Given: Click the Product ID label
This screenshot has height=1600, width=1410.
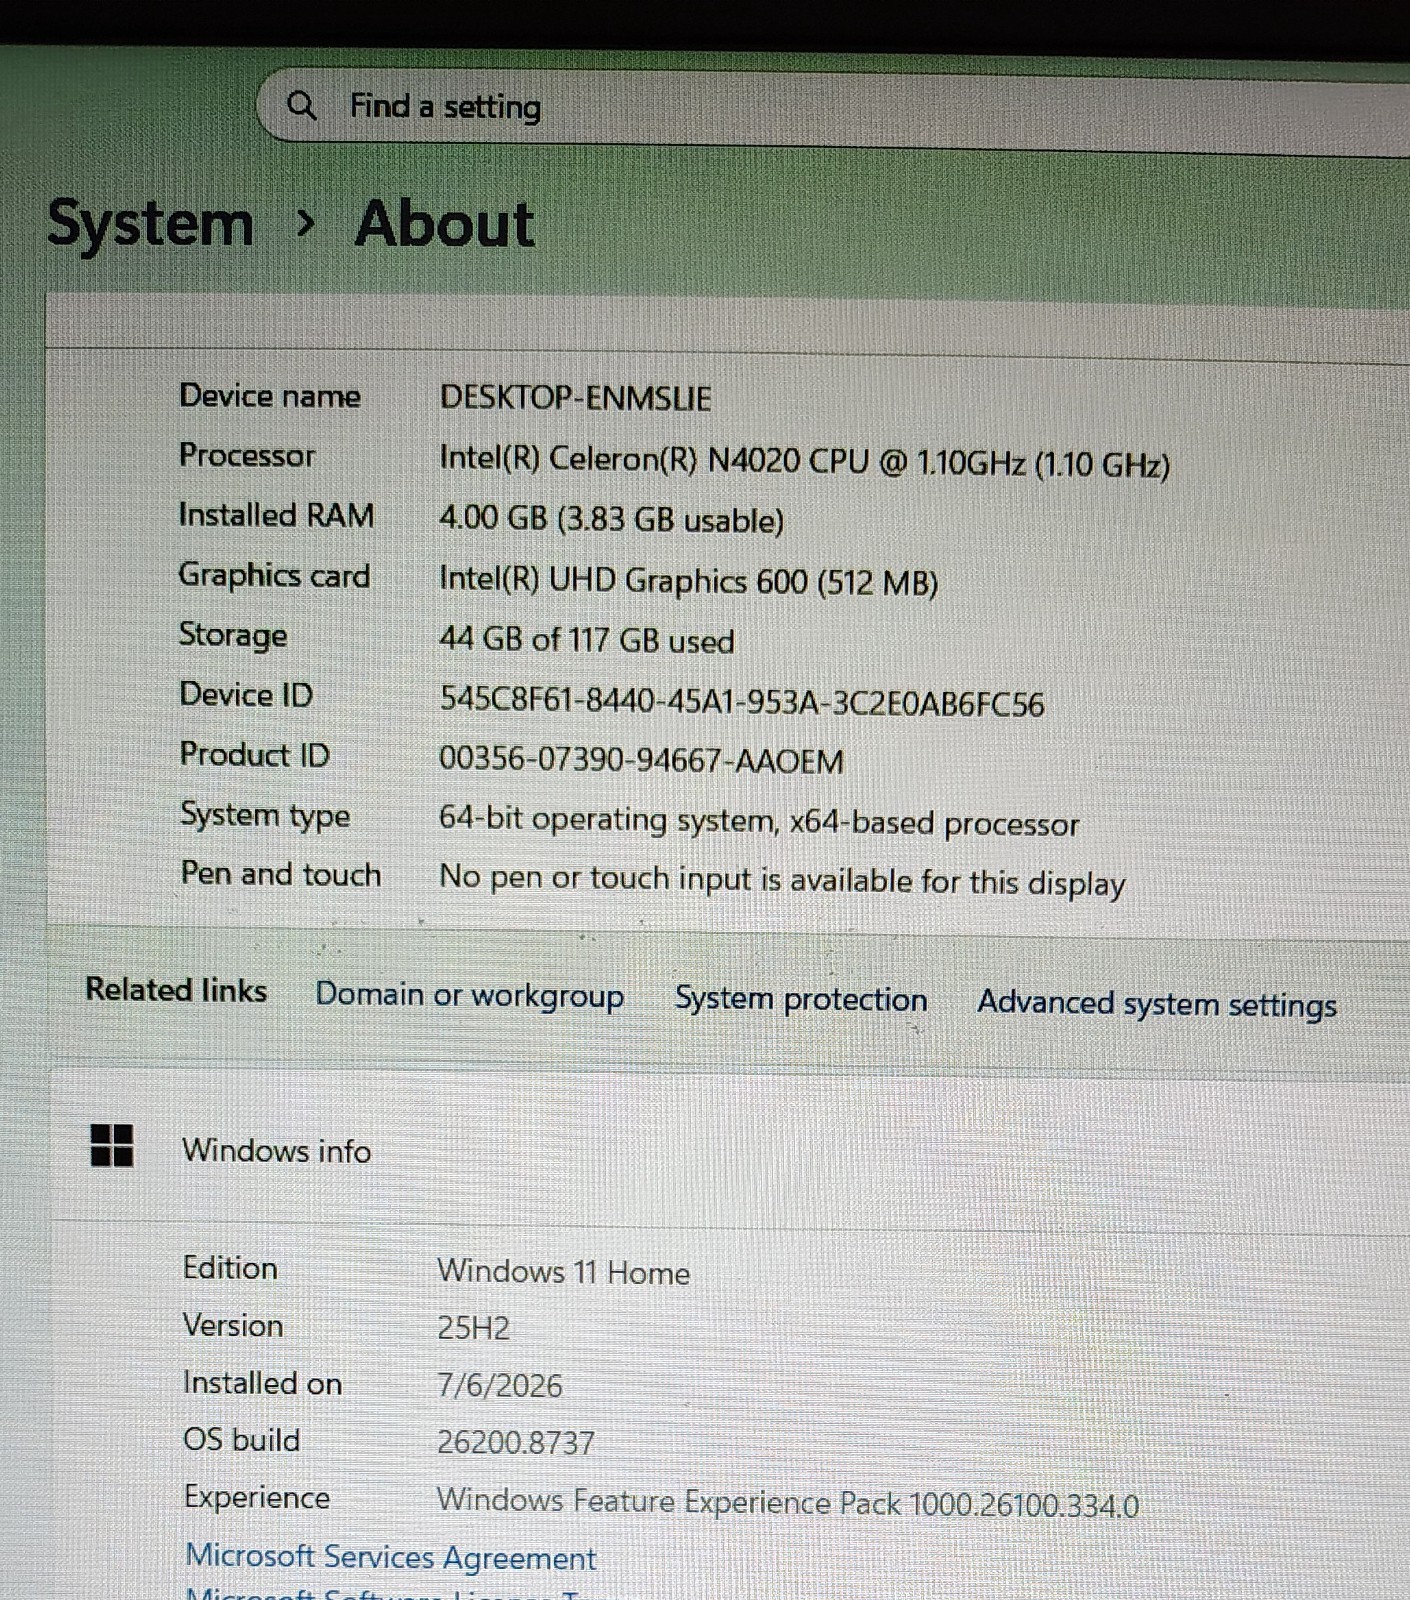Looking at the screenshot, I should point(255,754).
